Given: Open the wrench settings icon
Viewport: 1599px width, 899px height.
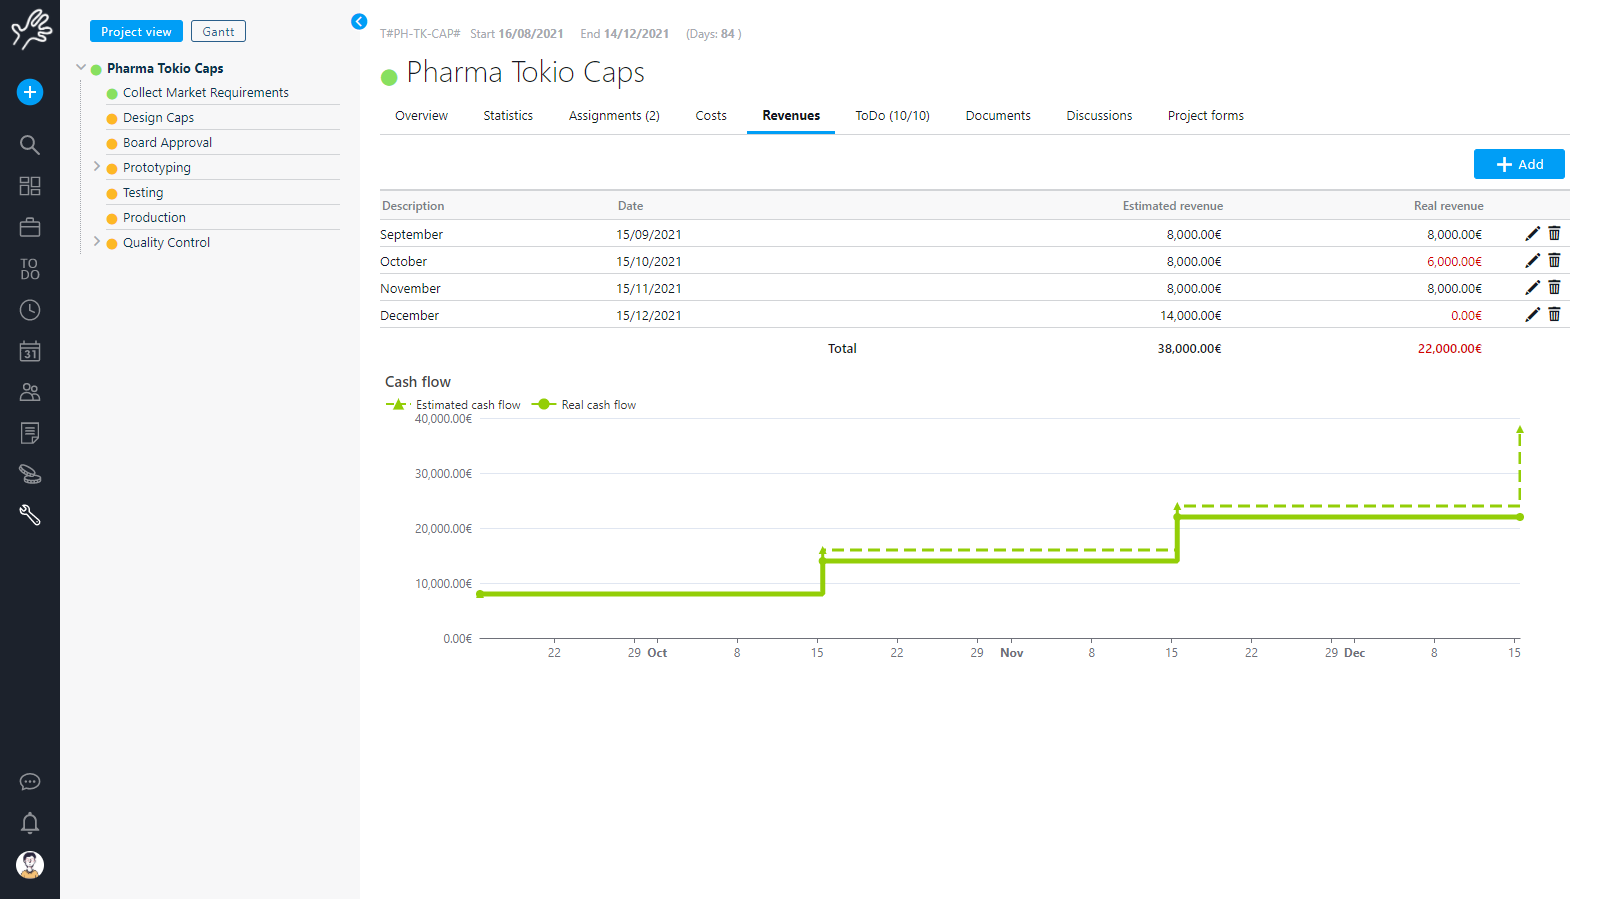Looking at the screenshot, I should 30,515.
